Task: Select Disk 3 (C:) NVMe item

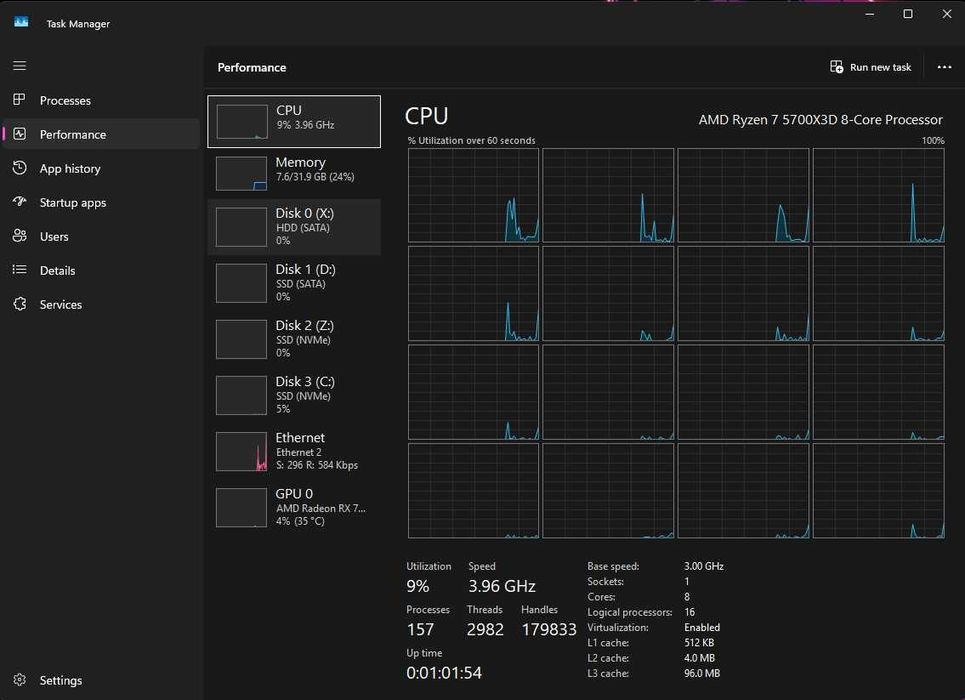Action: tap(294, 395)
